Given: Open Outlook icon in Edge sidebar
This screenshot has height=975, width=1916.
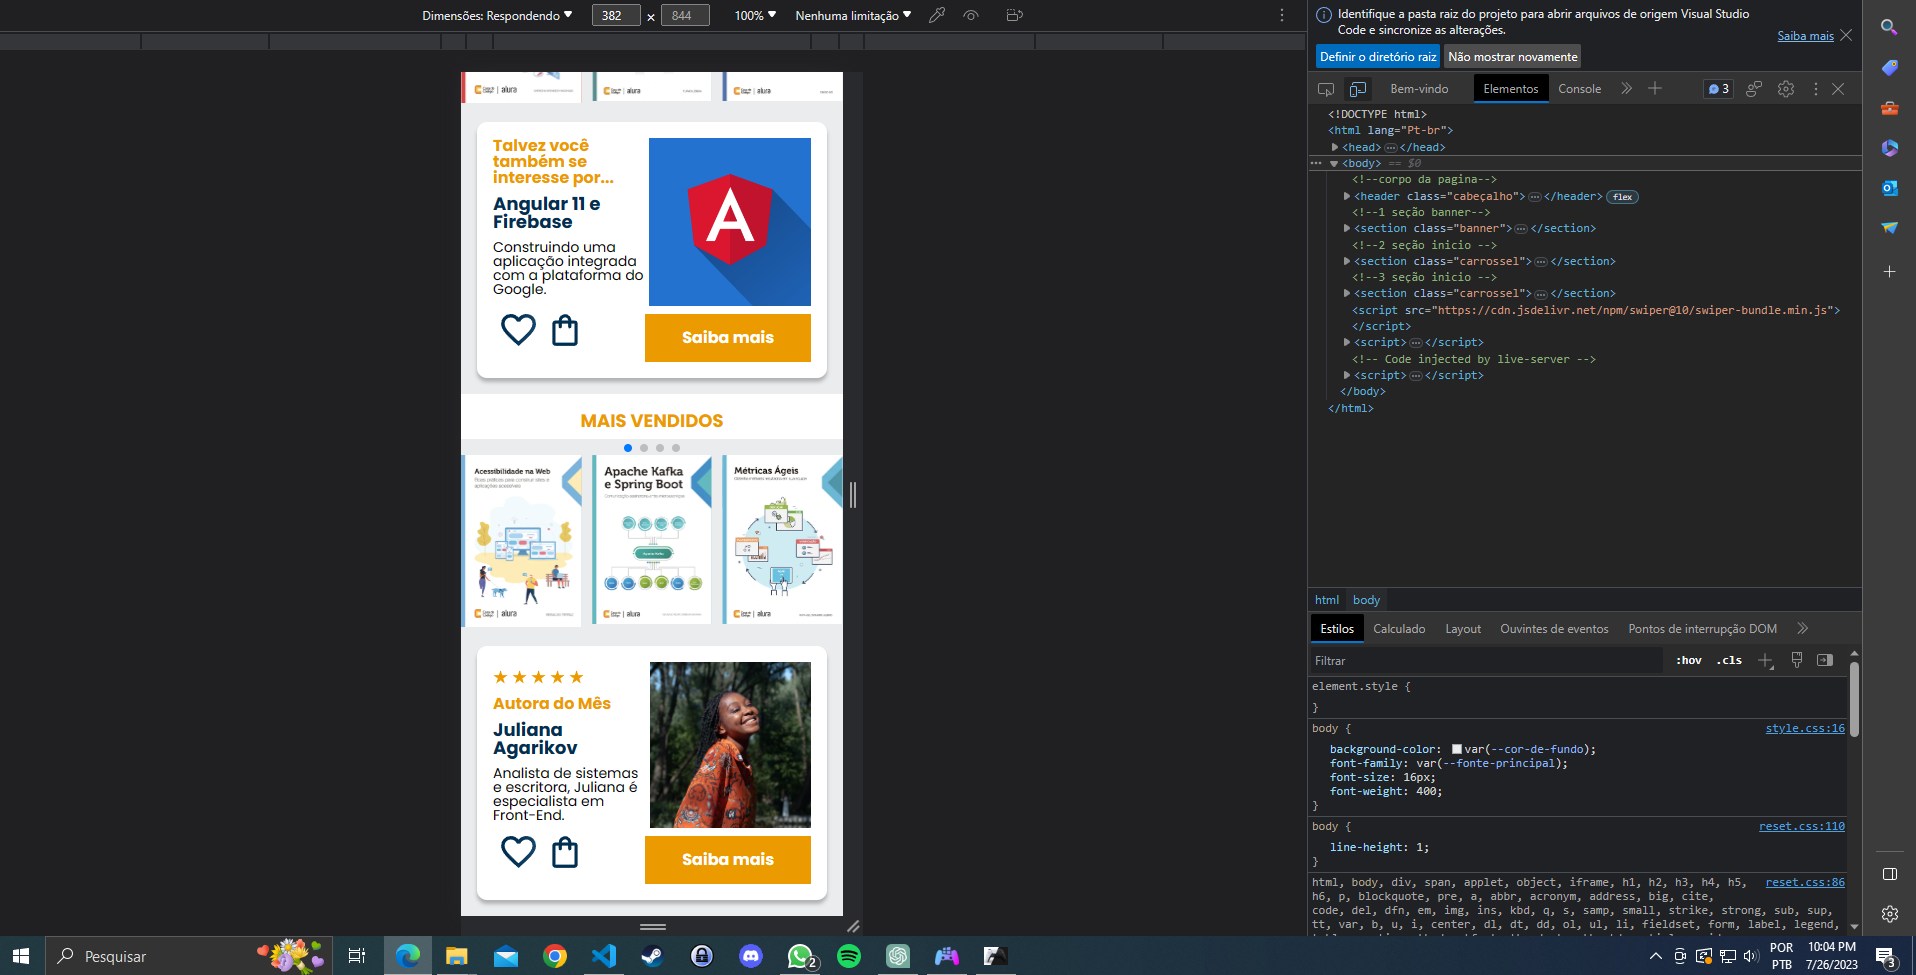Looking at the screenshot, I should (1889, 188).
